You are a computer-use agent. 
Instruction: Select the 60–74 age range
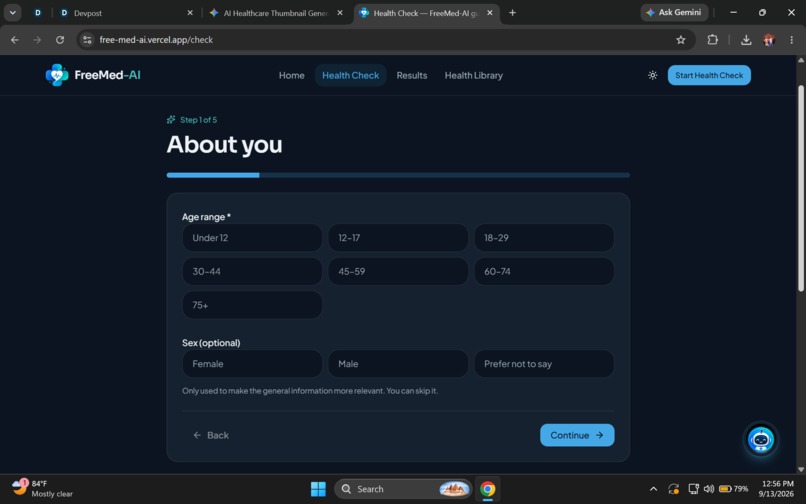point(544,272)
